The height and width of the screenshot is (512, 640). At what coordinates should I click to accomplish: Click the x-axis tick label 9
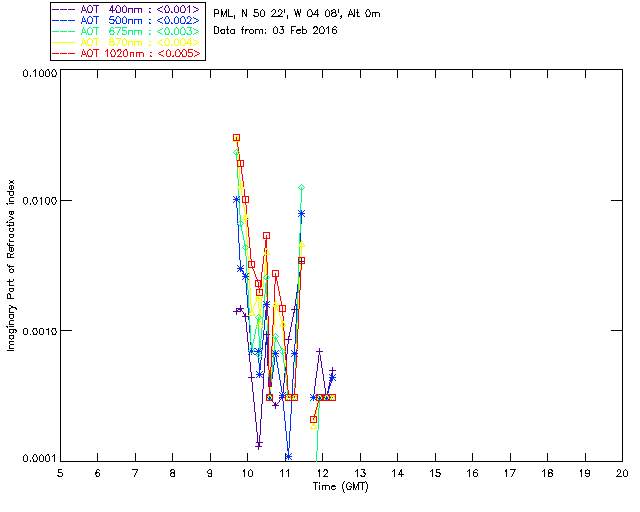pos(210,473)
